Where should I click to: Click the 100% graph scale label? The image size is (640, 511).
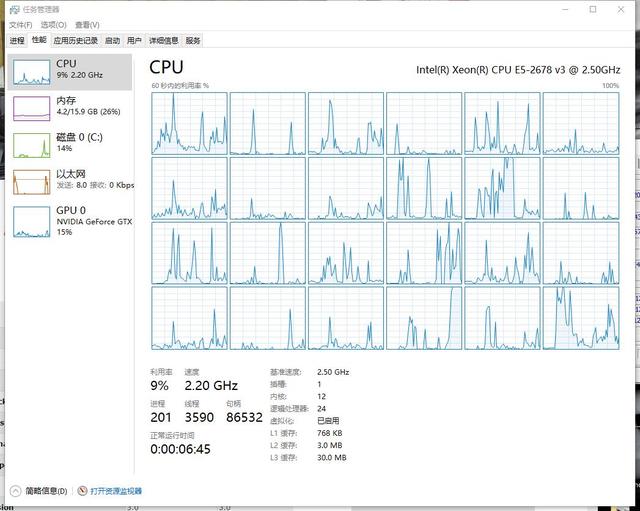tap(611, 86)
